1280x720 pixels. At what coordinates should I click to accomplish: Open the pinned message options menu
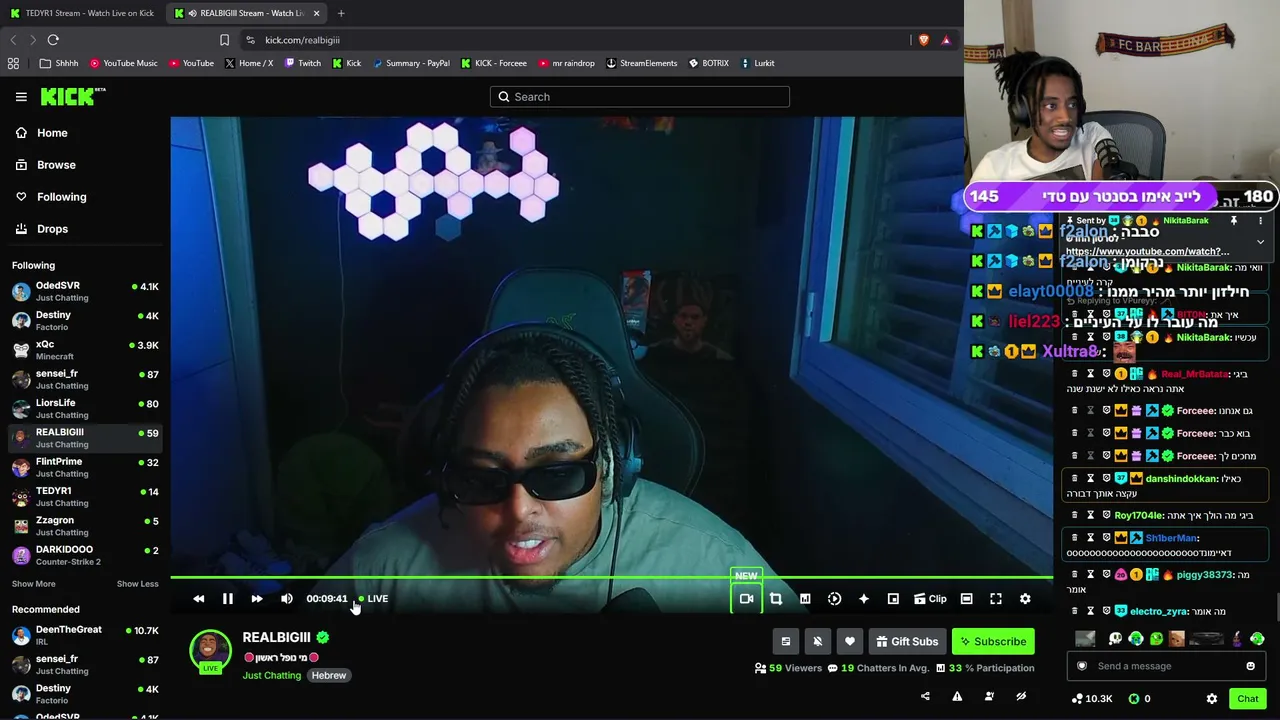tap(1260, 221)
